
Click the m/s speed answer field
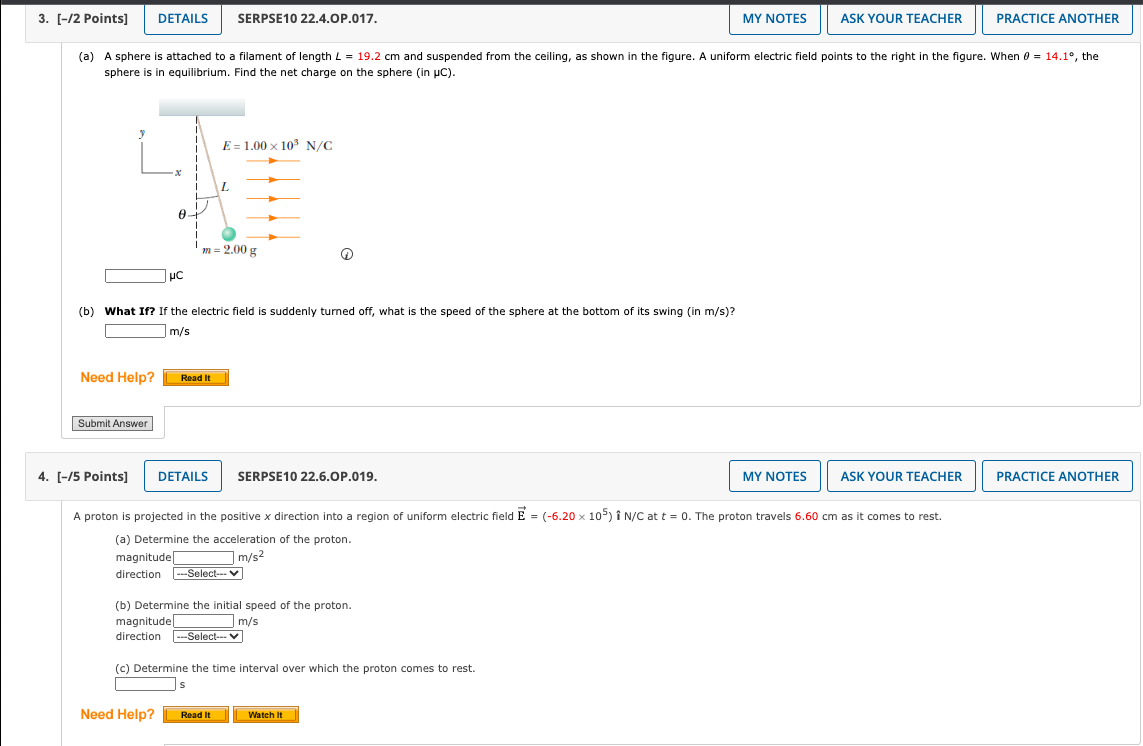[135, 330]
